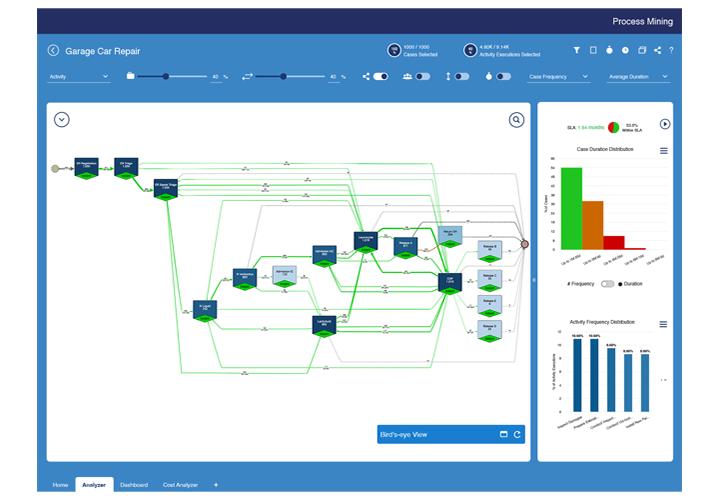Click the copy windows icon in the header
This screenshot has width=719, height=500.
(x=642, y=50)
